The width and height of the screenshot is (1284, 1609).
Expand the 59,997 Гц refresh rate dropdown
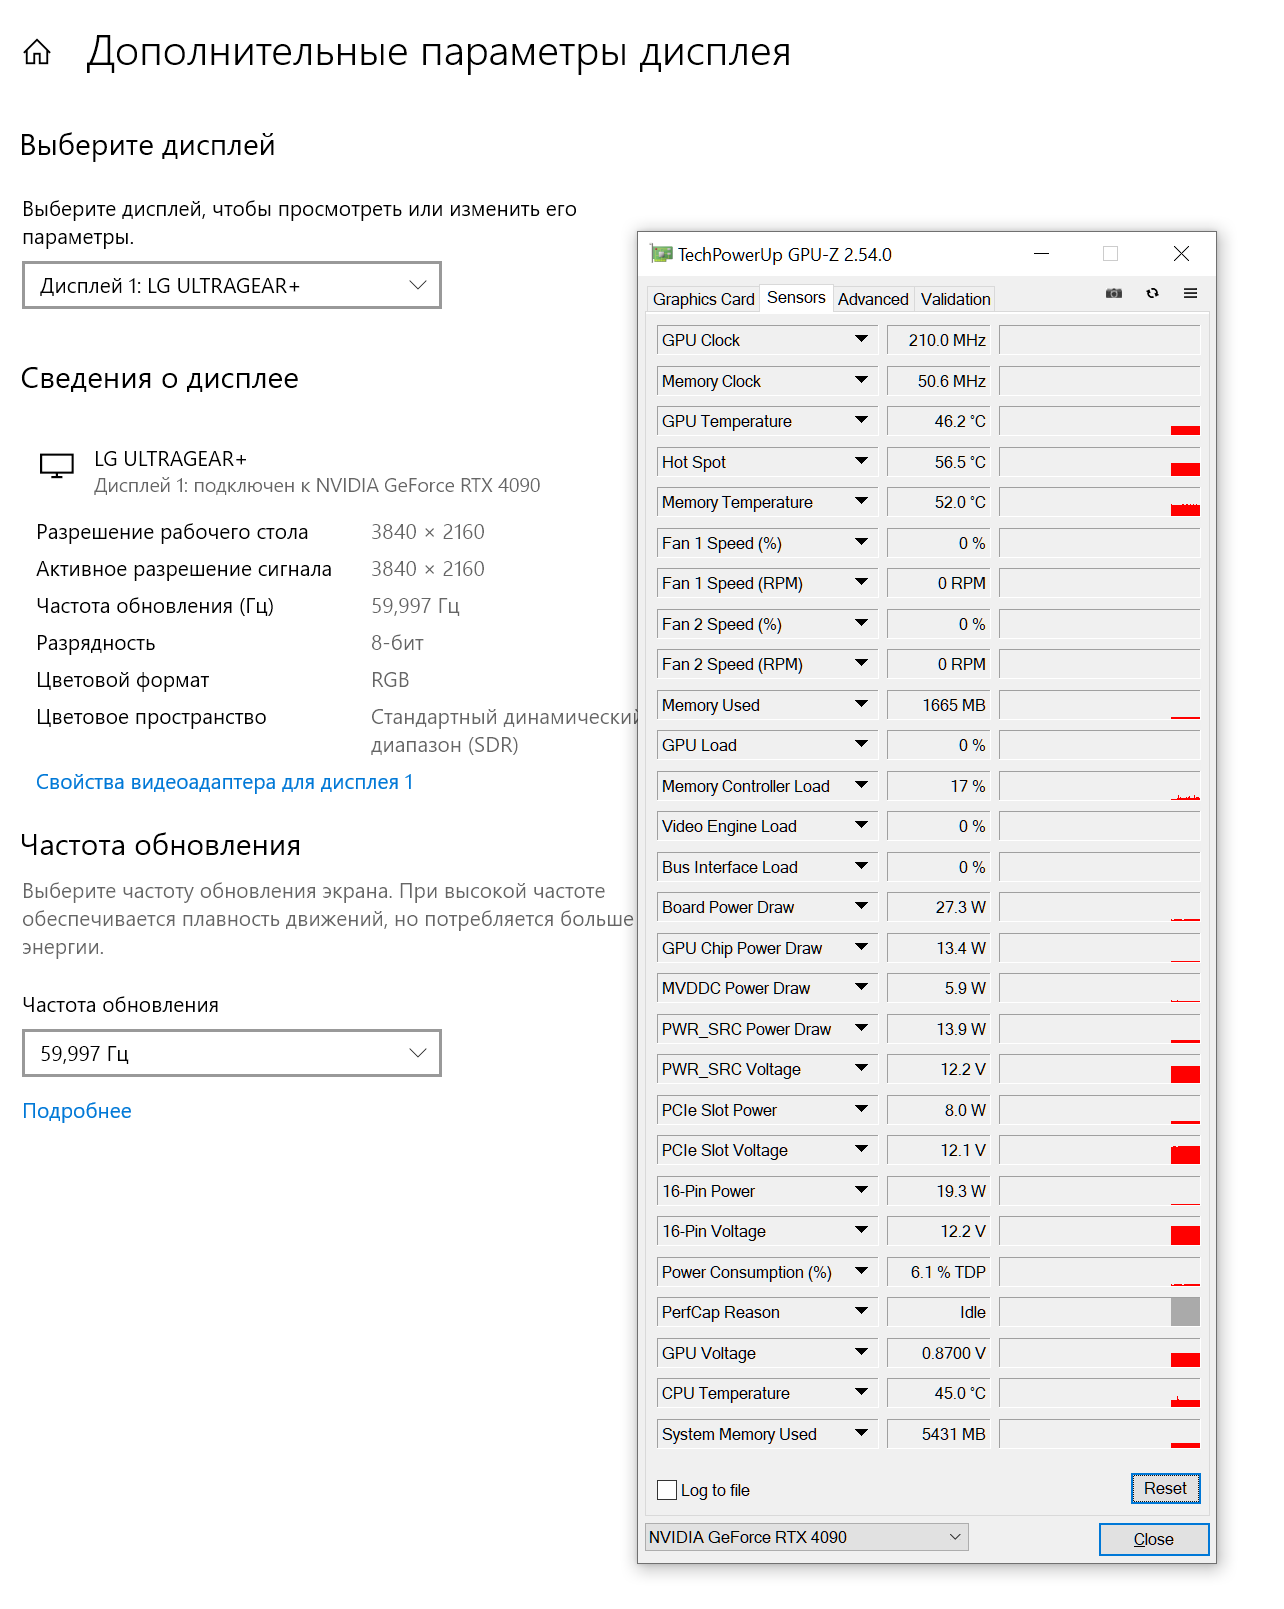(231, 1053)
